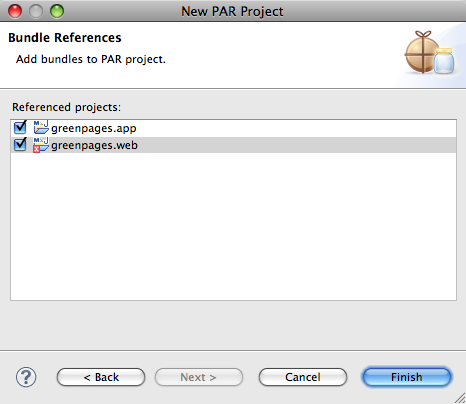Viewport: 466px width, 404px height.
Task: Click empty area of Referenced projects list
Action: pyautogui.click(x=233, y=227)
